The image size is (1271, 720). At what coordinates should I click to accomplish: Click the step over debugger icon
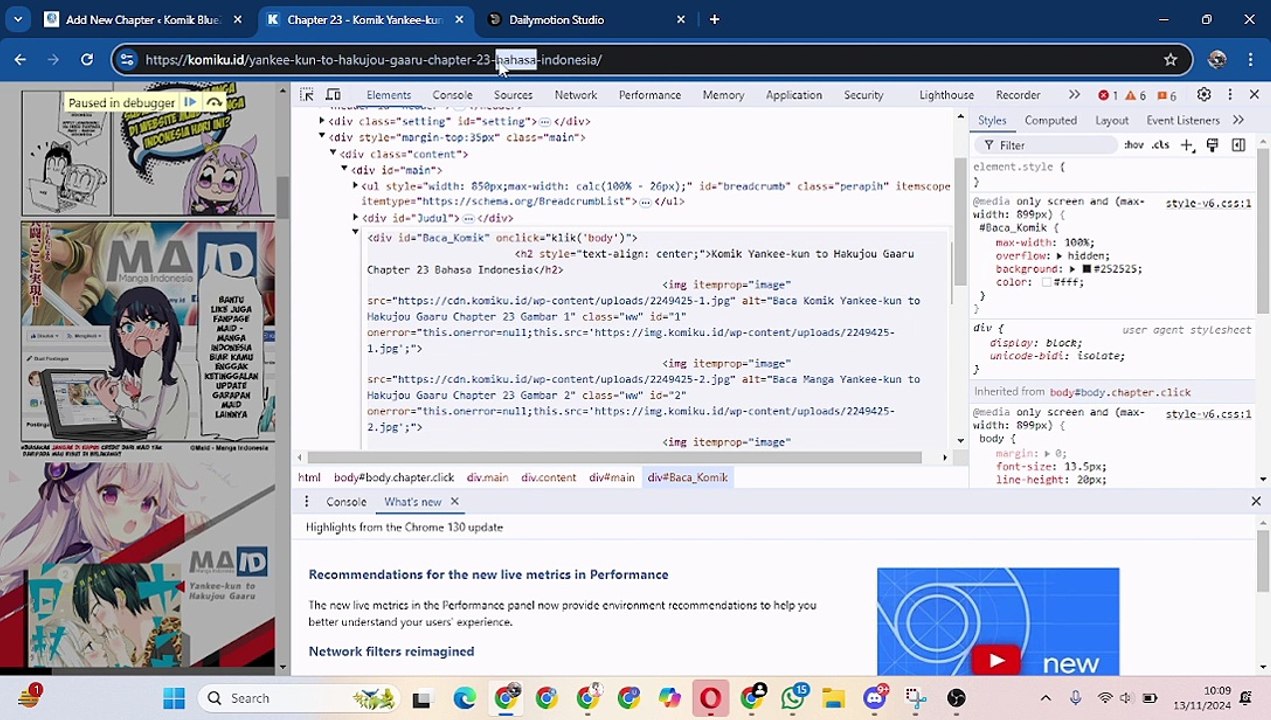(214, 102)
